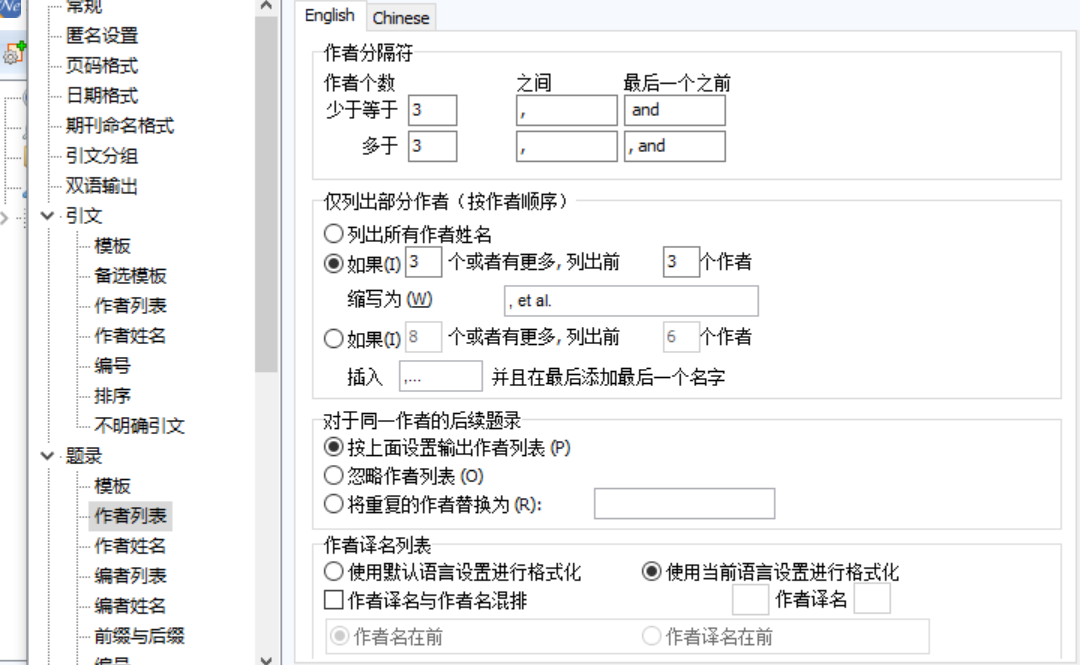Click the left tree vertical scrollbar thumb

pos(266,194)
